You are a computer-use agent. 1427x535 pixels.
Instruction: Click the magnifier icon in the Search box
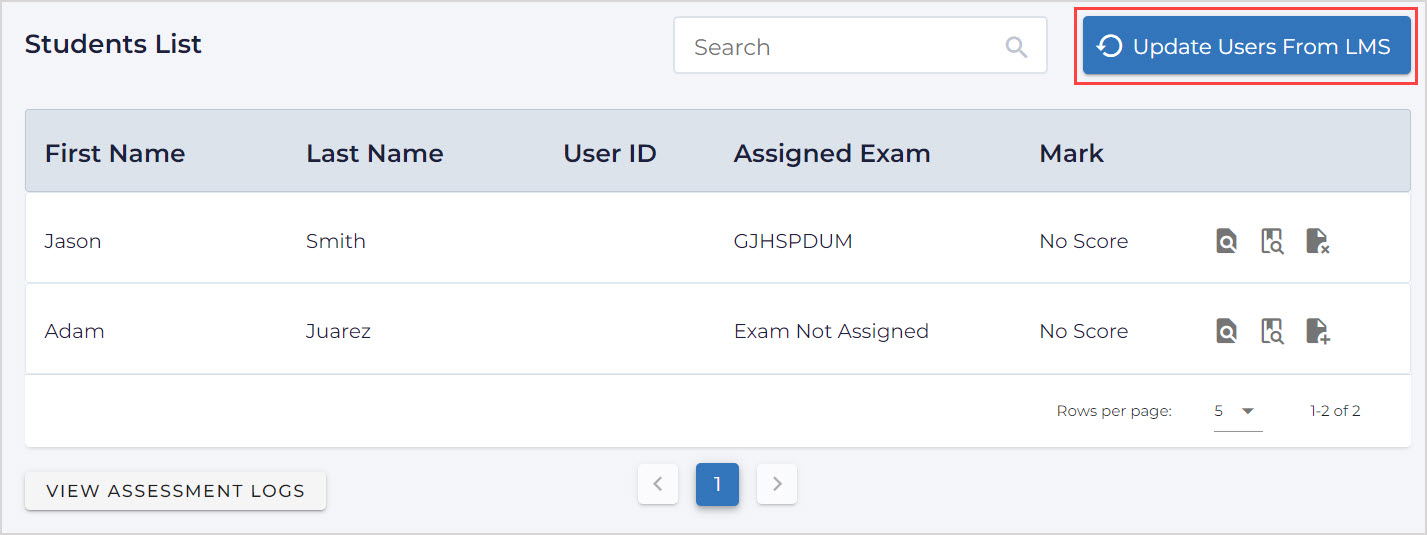[1016, 47]
